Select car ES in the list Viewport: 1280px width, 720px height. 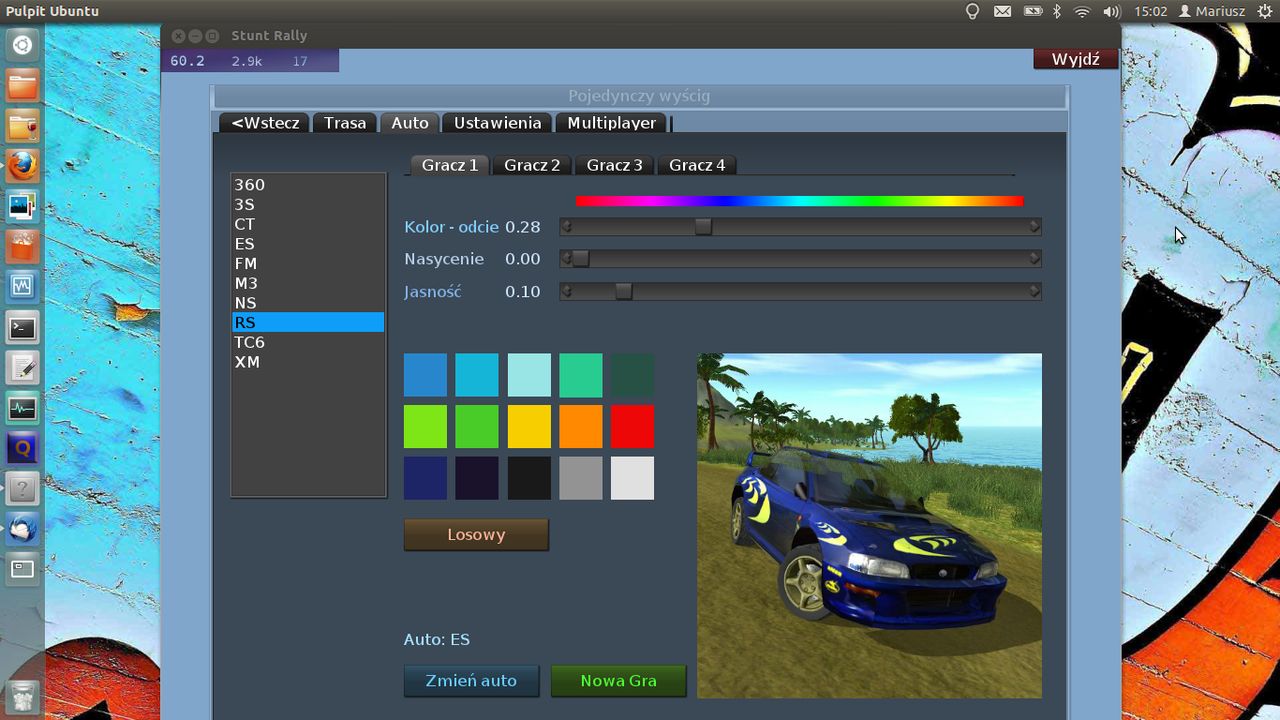point(308,243)
